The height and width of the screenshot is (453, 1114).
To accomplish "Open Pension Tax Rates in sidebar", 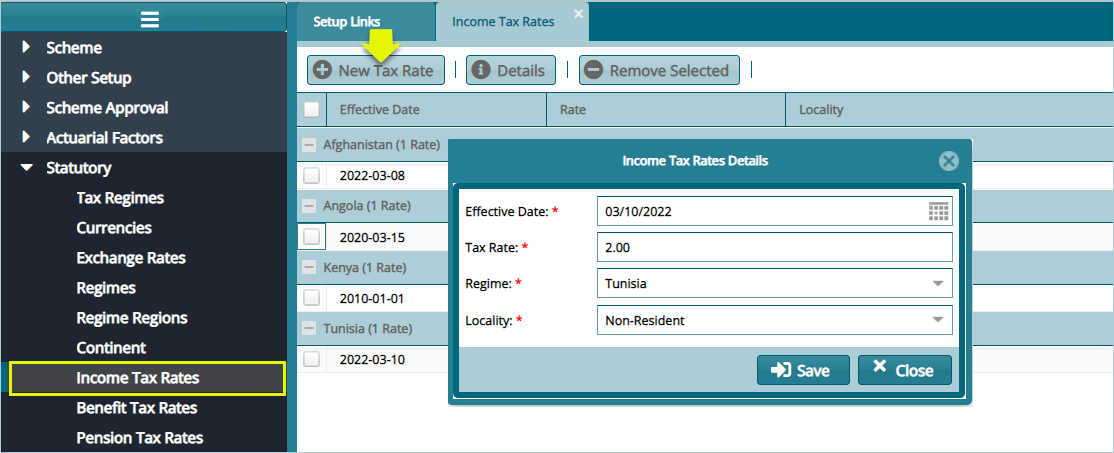I will [x=139, y=438].
